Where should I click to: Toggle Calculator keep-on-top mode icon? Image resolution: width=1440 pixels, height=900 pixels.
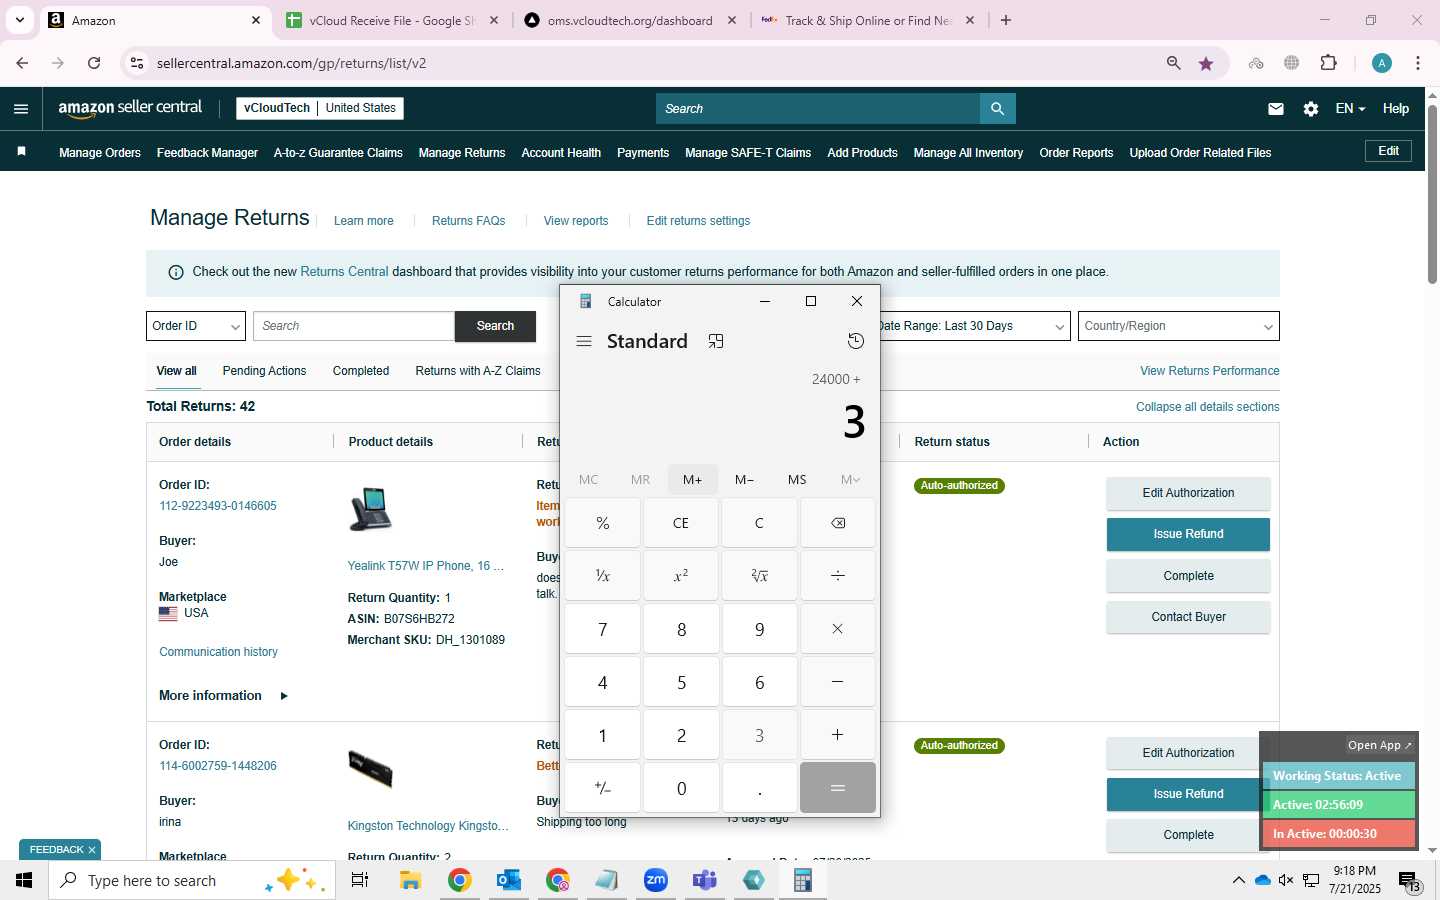coord(716,342)
